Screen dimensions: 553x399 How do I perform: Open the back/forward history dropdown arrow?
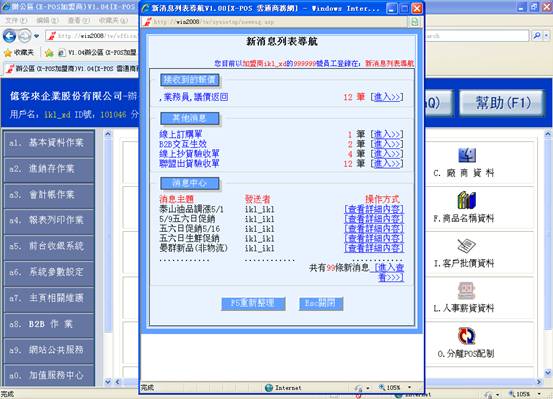(x=37, y=36)
